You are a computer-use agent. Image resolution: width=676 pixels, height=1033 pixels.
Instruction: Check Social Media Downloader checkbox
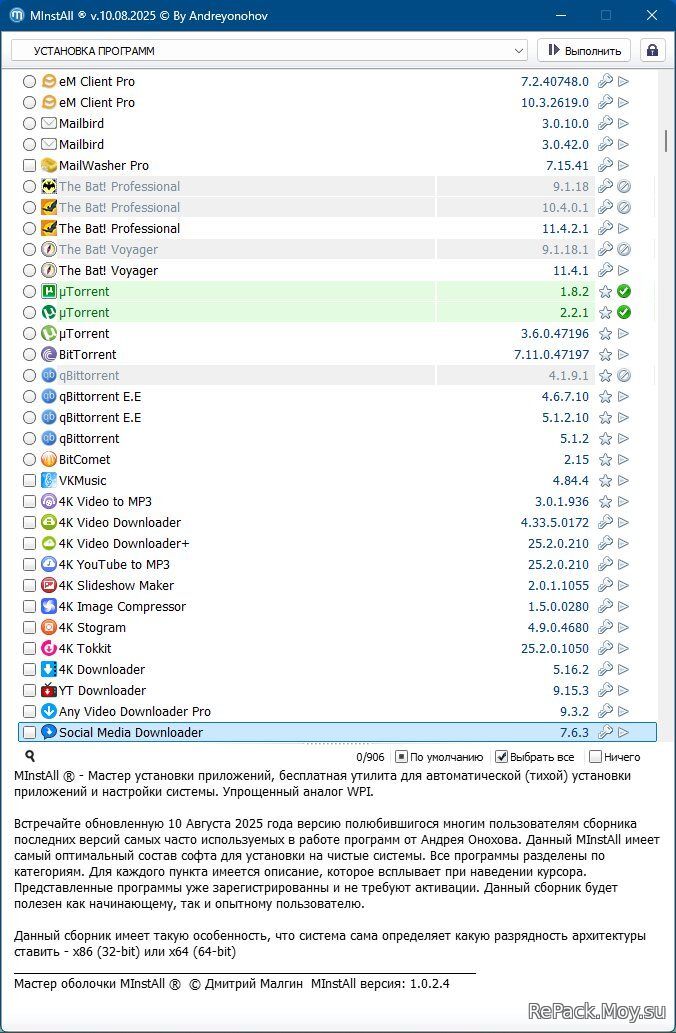29,733
